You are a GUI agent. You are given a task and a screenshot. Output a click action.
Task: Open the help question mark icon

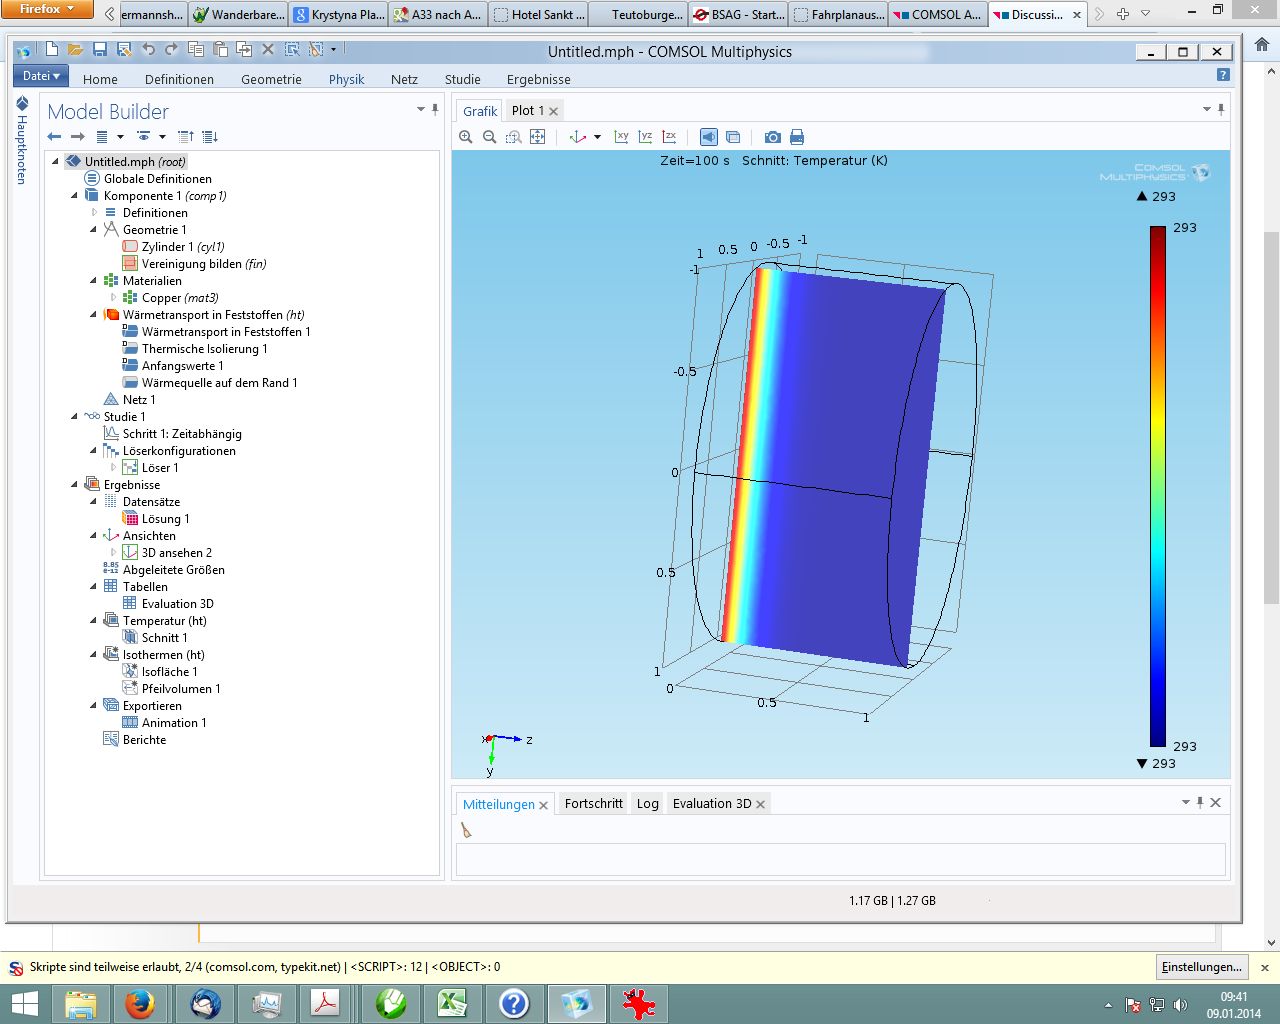[x=1223, y=75]
